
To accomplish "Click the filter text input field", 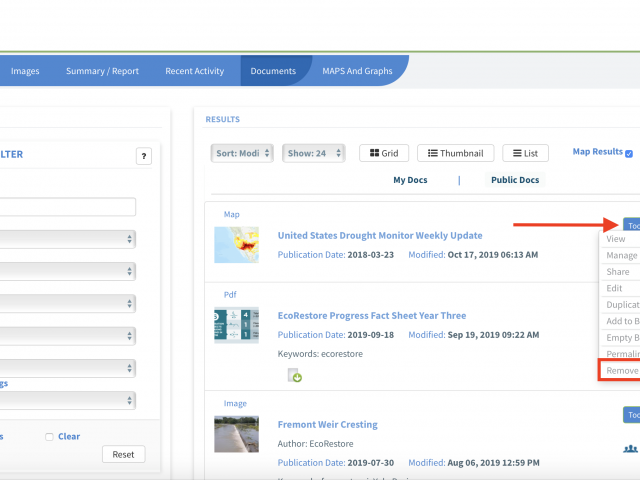I will click(70, 207).
